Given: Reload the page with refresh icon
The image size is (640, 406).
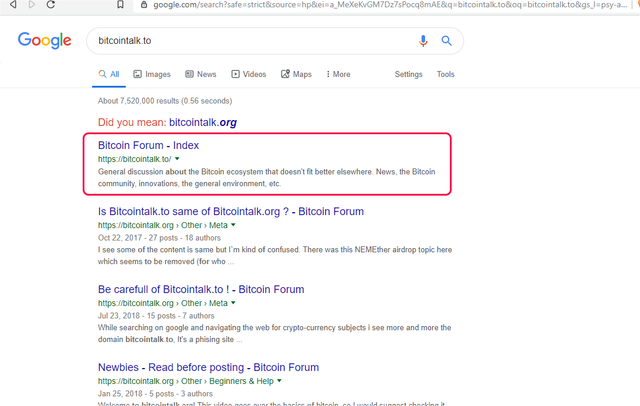Looking at the screenshot, I should (51, 4).
